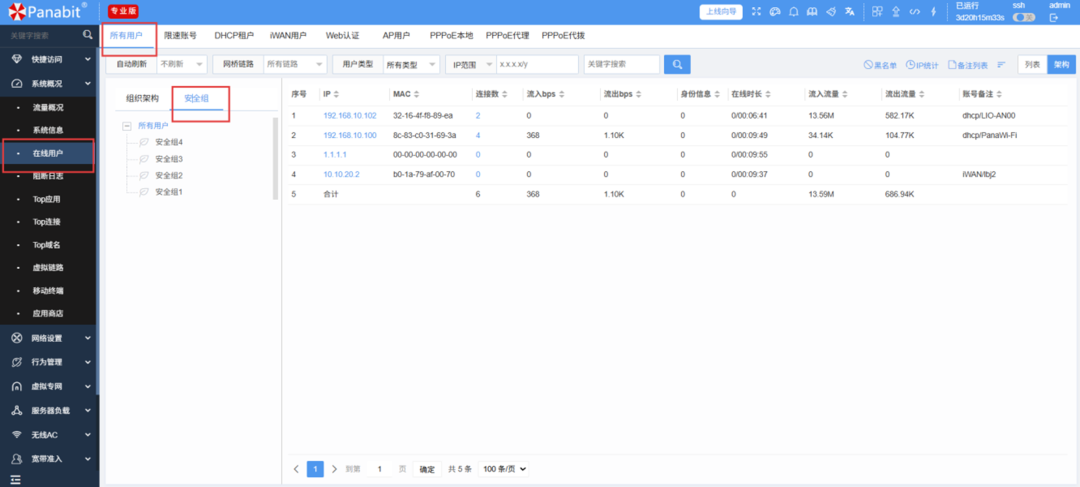
Task: Select 安全组1 tree item
Action: [169, 192]
